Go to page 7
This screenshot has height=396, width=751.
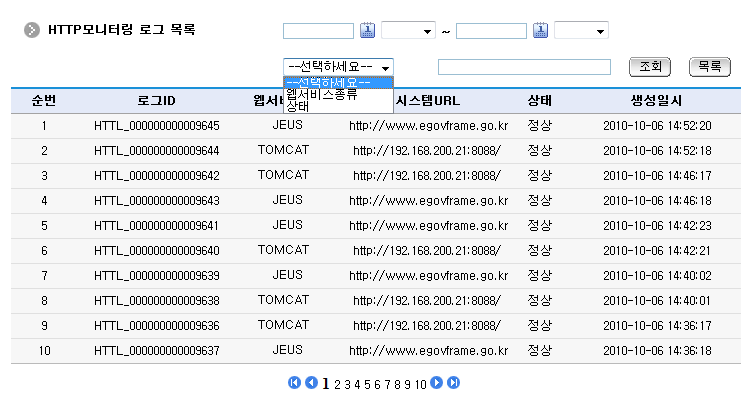(387, 385)
